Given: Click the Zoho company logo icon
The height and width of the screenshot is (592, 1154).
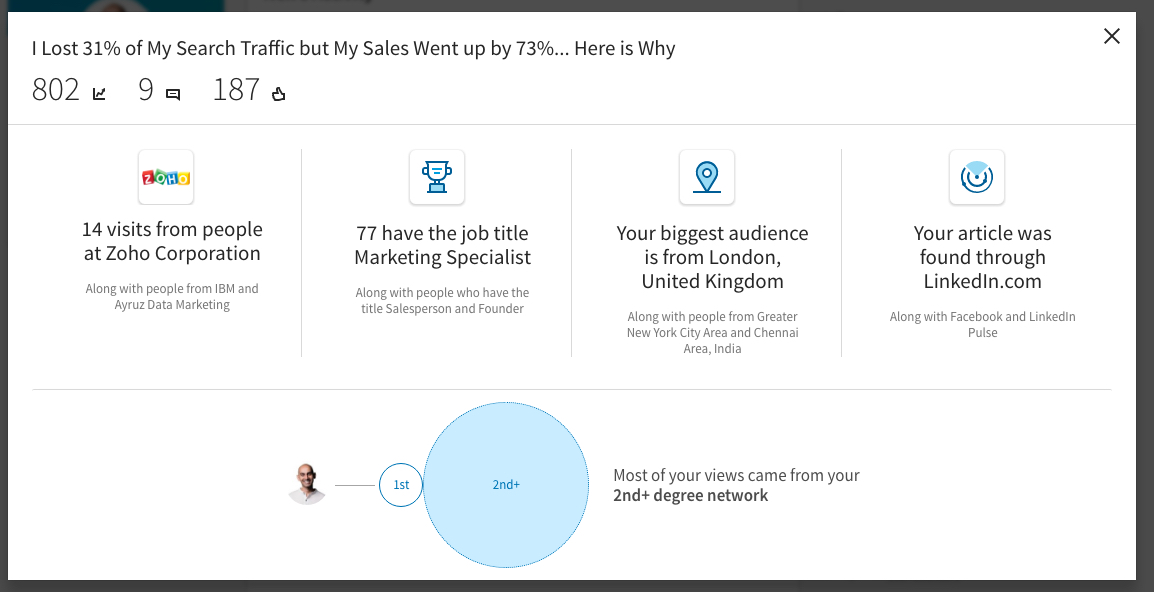Looking at the screenshot, I should coord(166,178).
